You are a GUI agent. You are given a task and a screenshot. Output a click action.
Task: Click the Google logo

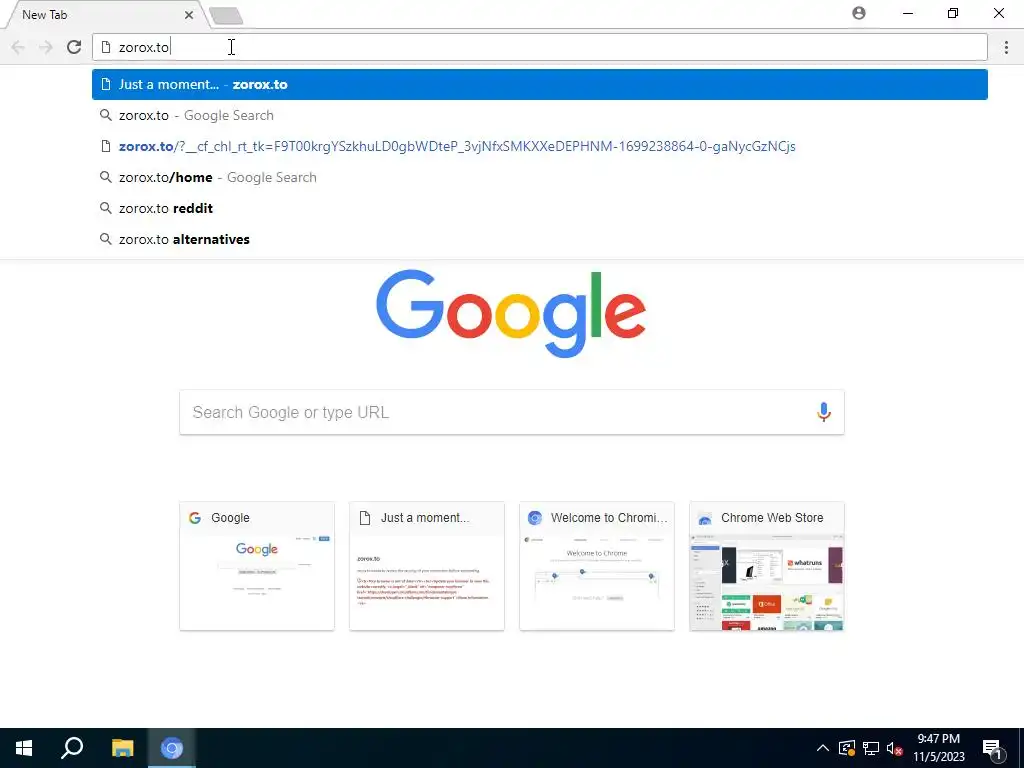(x=511, y=313)
